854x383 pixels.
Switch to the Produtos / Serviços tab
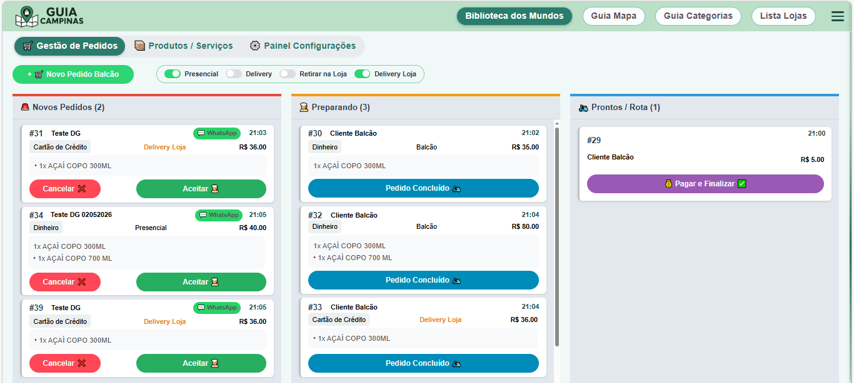184,46
